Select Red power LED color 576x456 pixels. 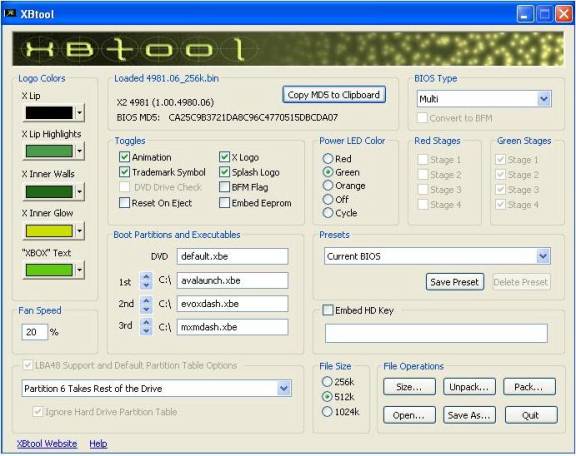click(328, 159)
